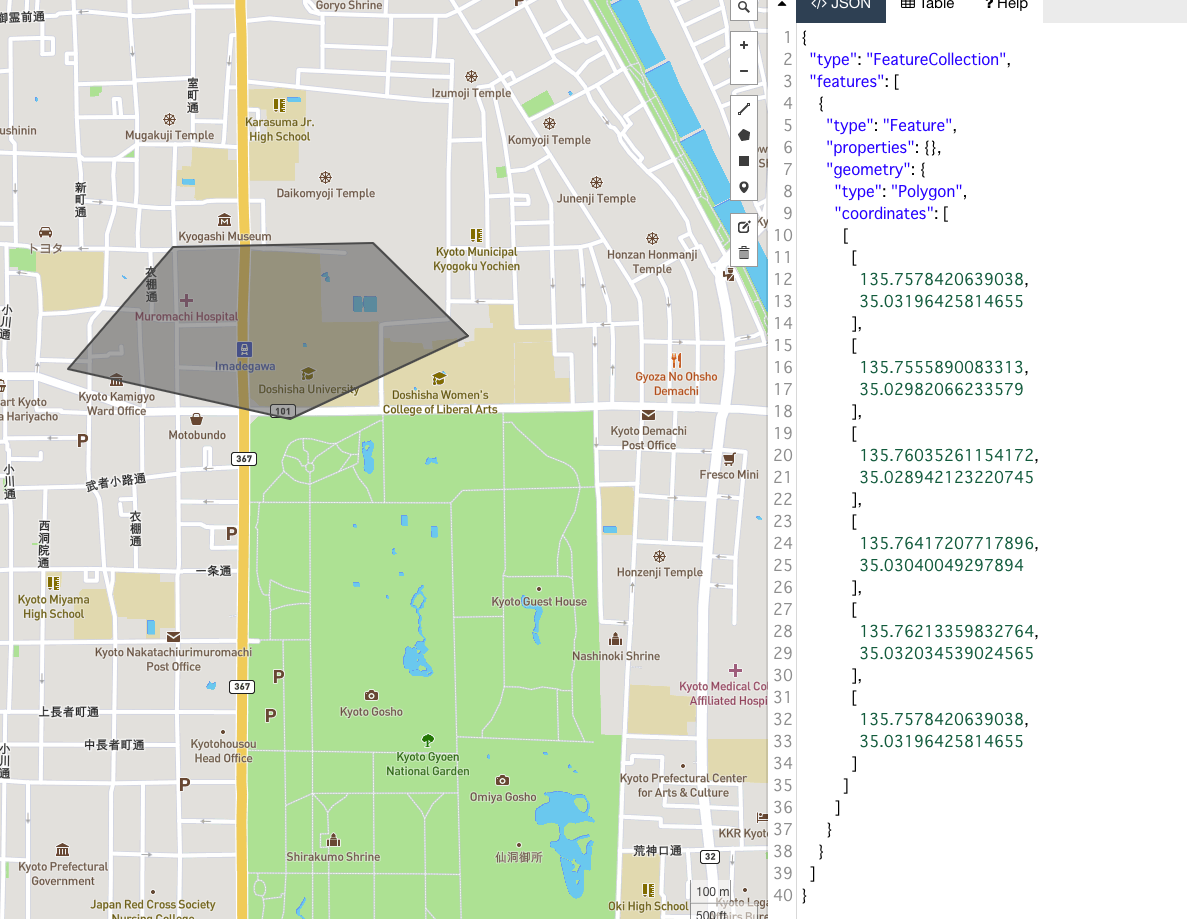Click the Gyoza No Ohsho restaurant icon
1187x919 pixels.
[676, 360]
